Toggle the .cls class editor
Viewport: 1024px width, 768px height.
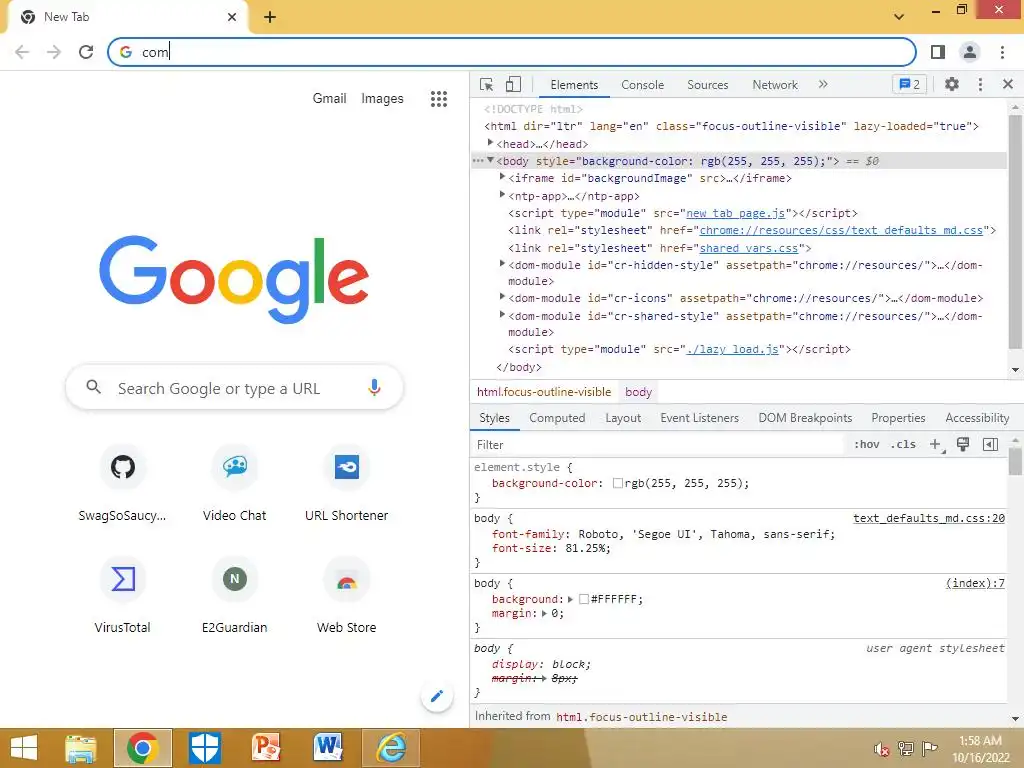pos(903,445)
